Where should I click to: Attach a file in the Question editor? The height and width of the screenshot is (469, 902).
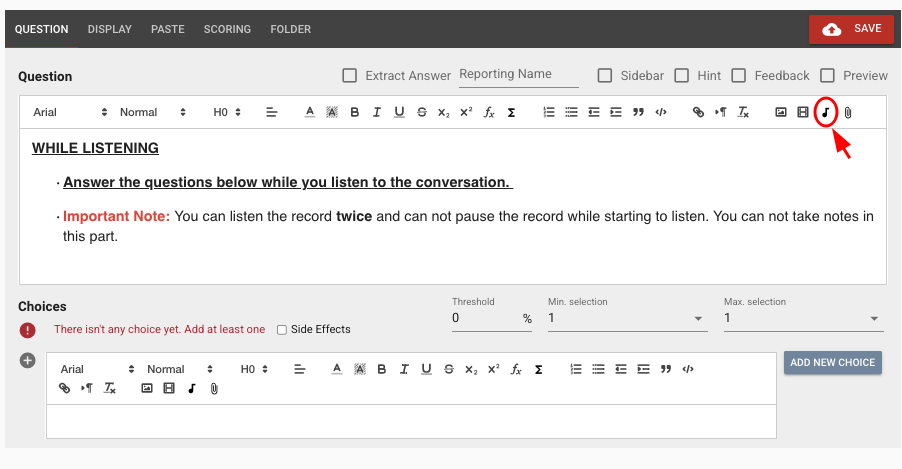coord(848,113)
